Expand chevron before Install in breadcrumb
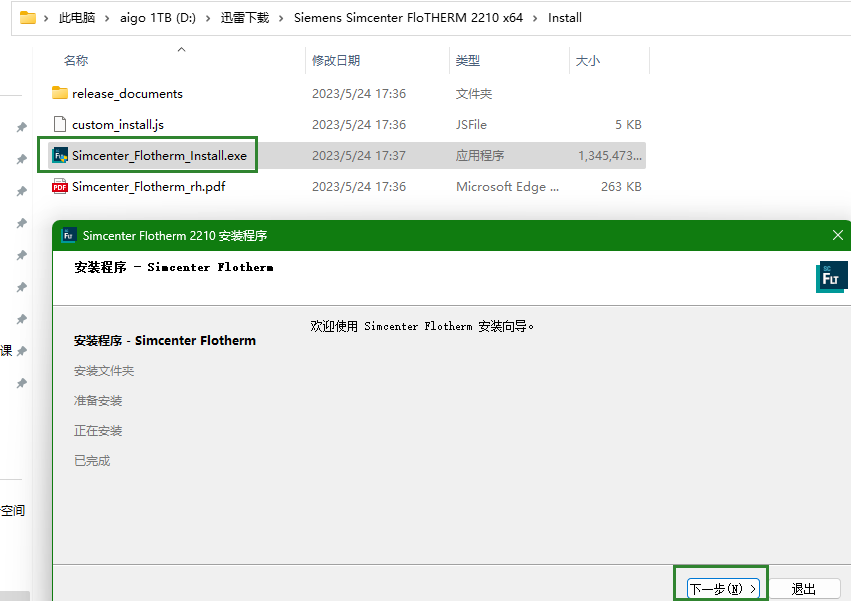The height and width of the screenshot is (601, 851). click(x=535, y=18)
